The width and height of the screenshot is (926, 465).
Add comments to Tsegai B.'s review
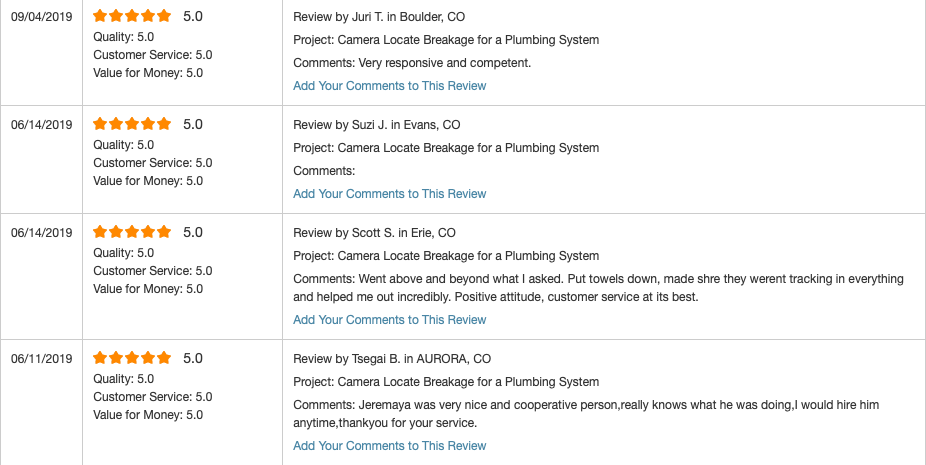pyautogui.click(x=389, y=446)
